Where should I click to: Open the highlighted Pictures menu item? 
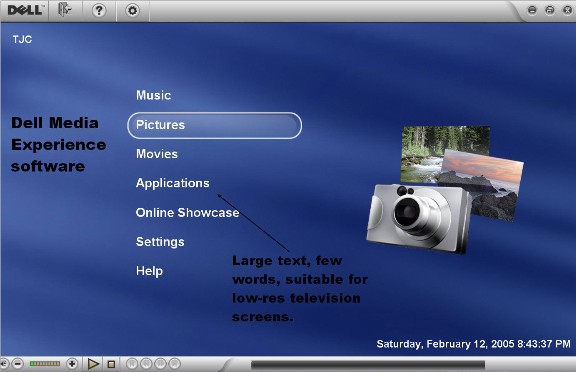215,125
